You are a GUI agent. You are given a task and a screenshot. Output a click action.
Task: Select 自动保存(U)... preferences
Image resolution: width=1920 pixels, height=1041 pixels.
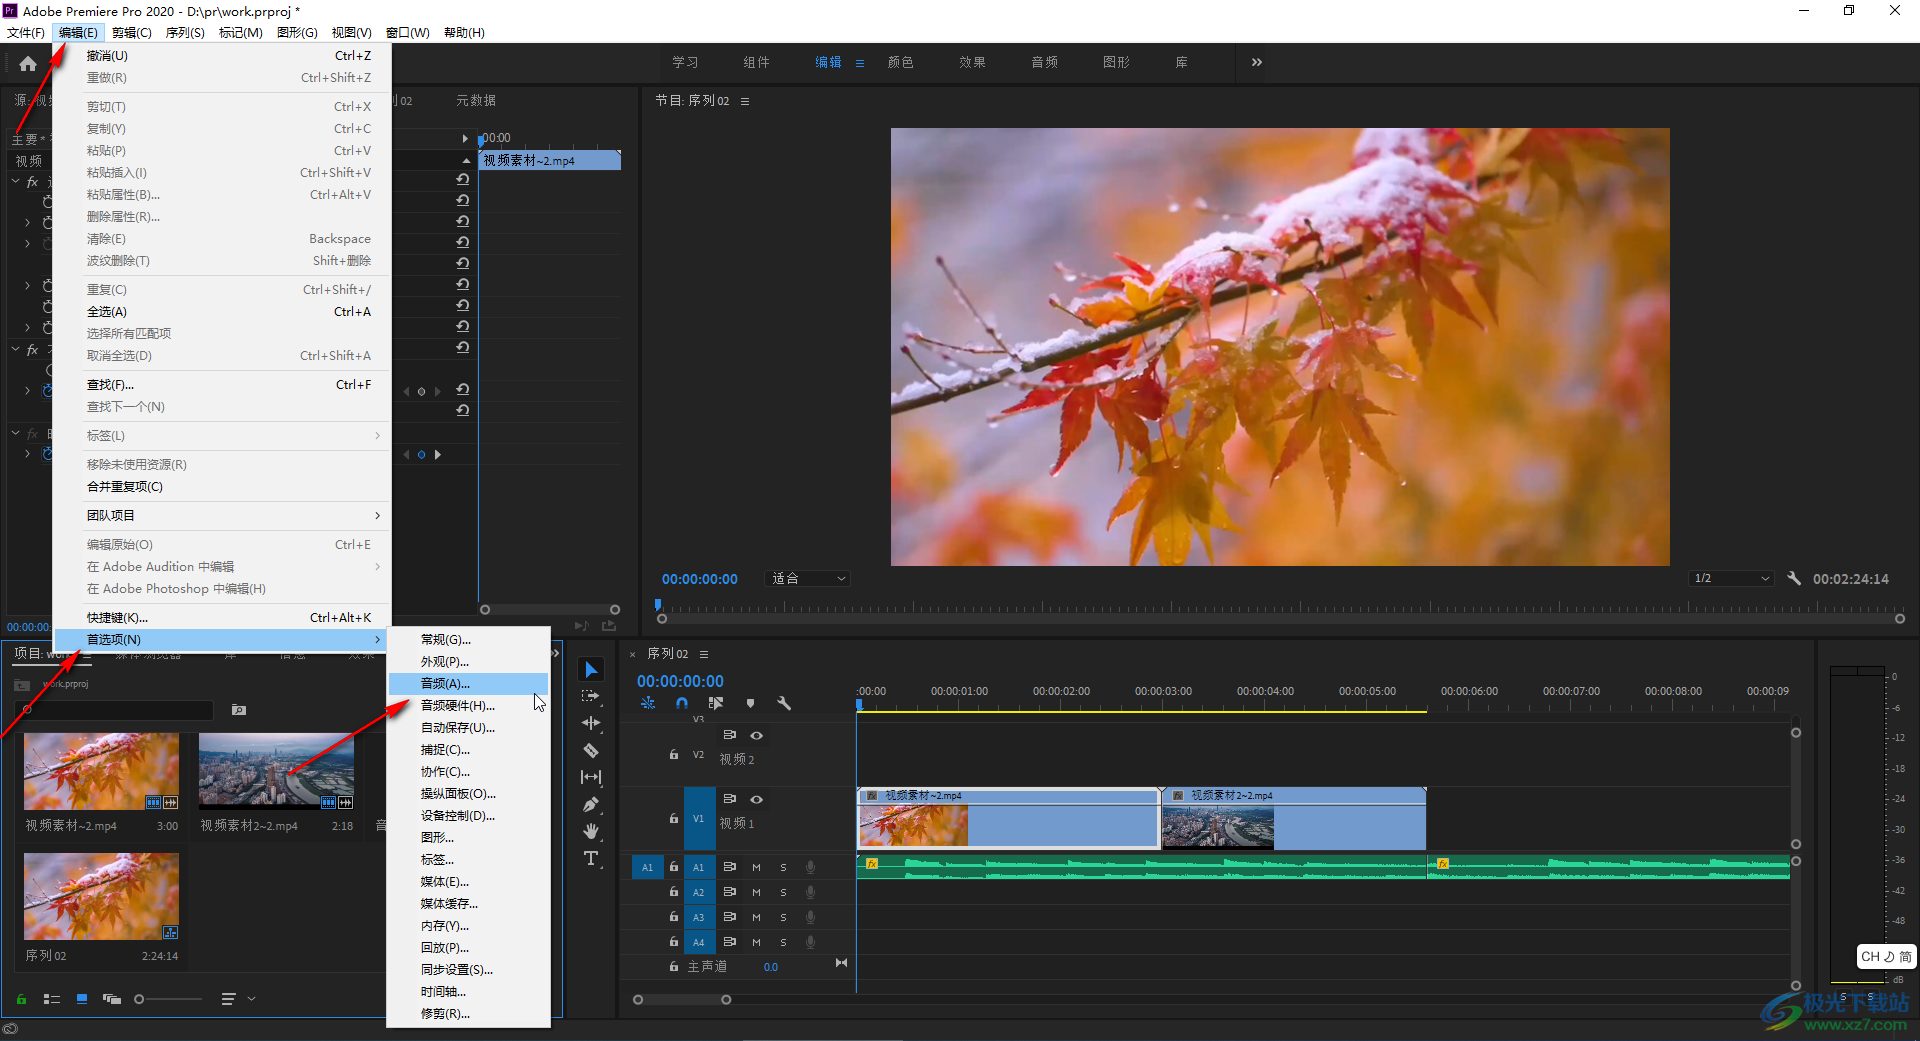(x=468, y=728)
